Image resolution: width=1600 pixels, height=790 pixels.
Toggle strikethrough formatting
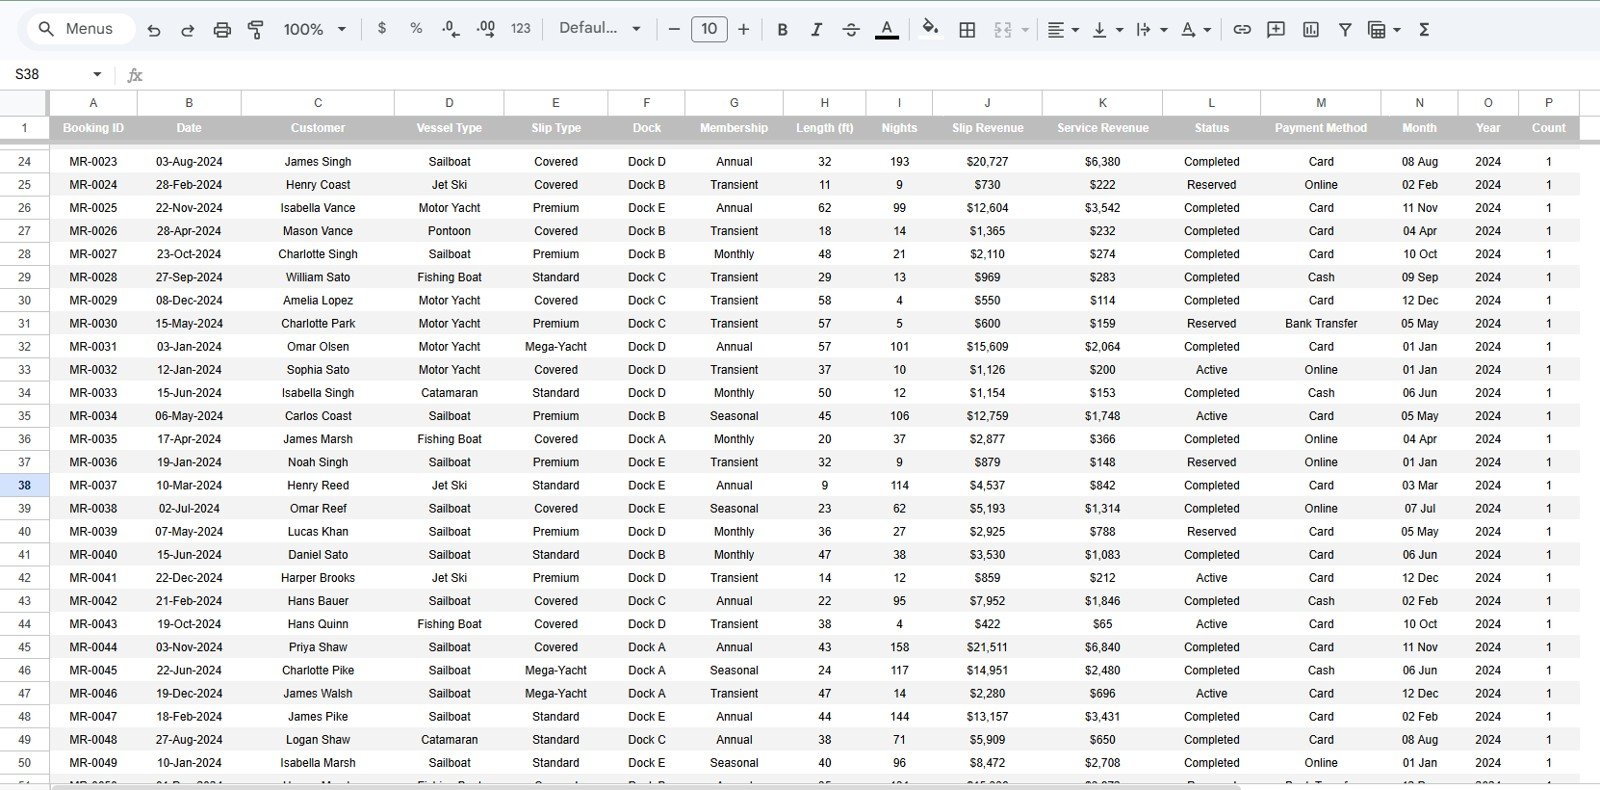851,30
